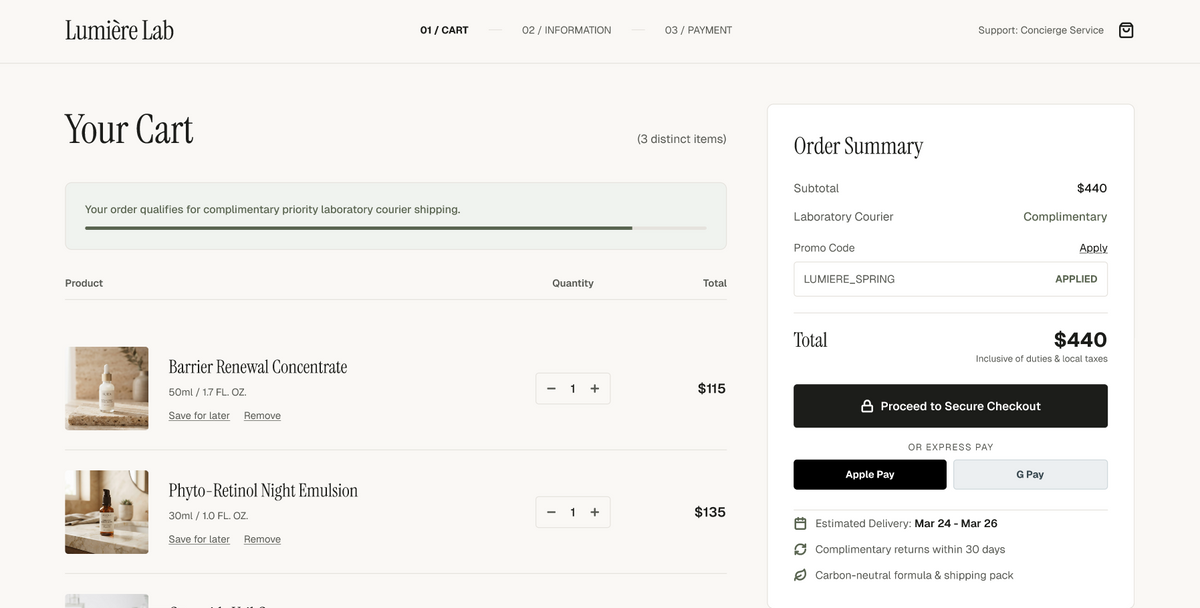Click the promo code input field

click(x=950, y=279)
